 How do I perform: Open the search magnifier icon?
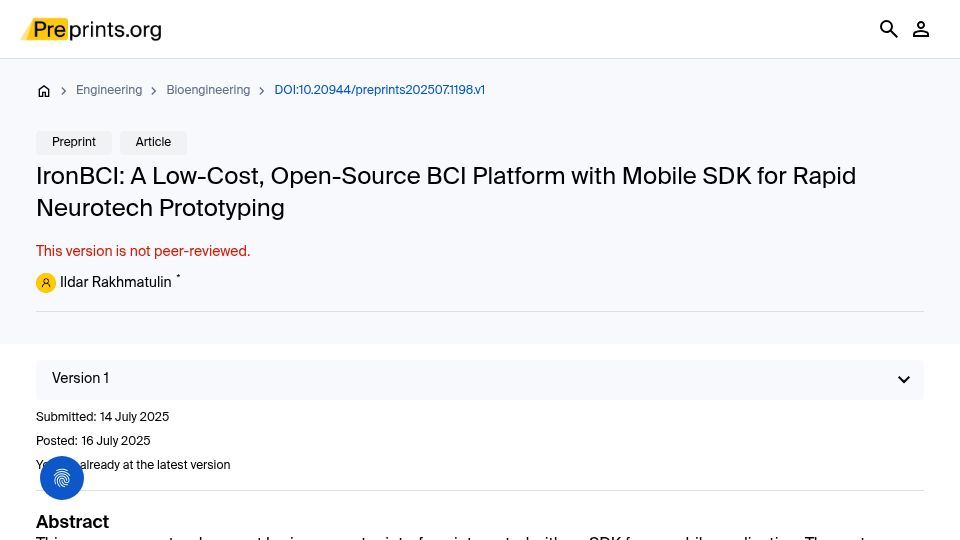[x=888, y=29]
